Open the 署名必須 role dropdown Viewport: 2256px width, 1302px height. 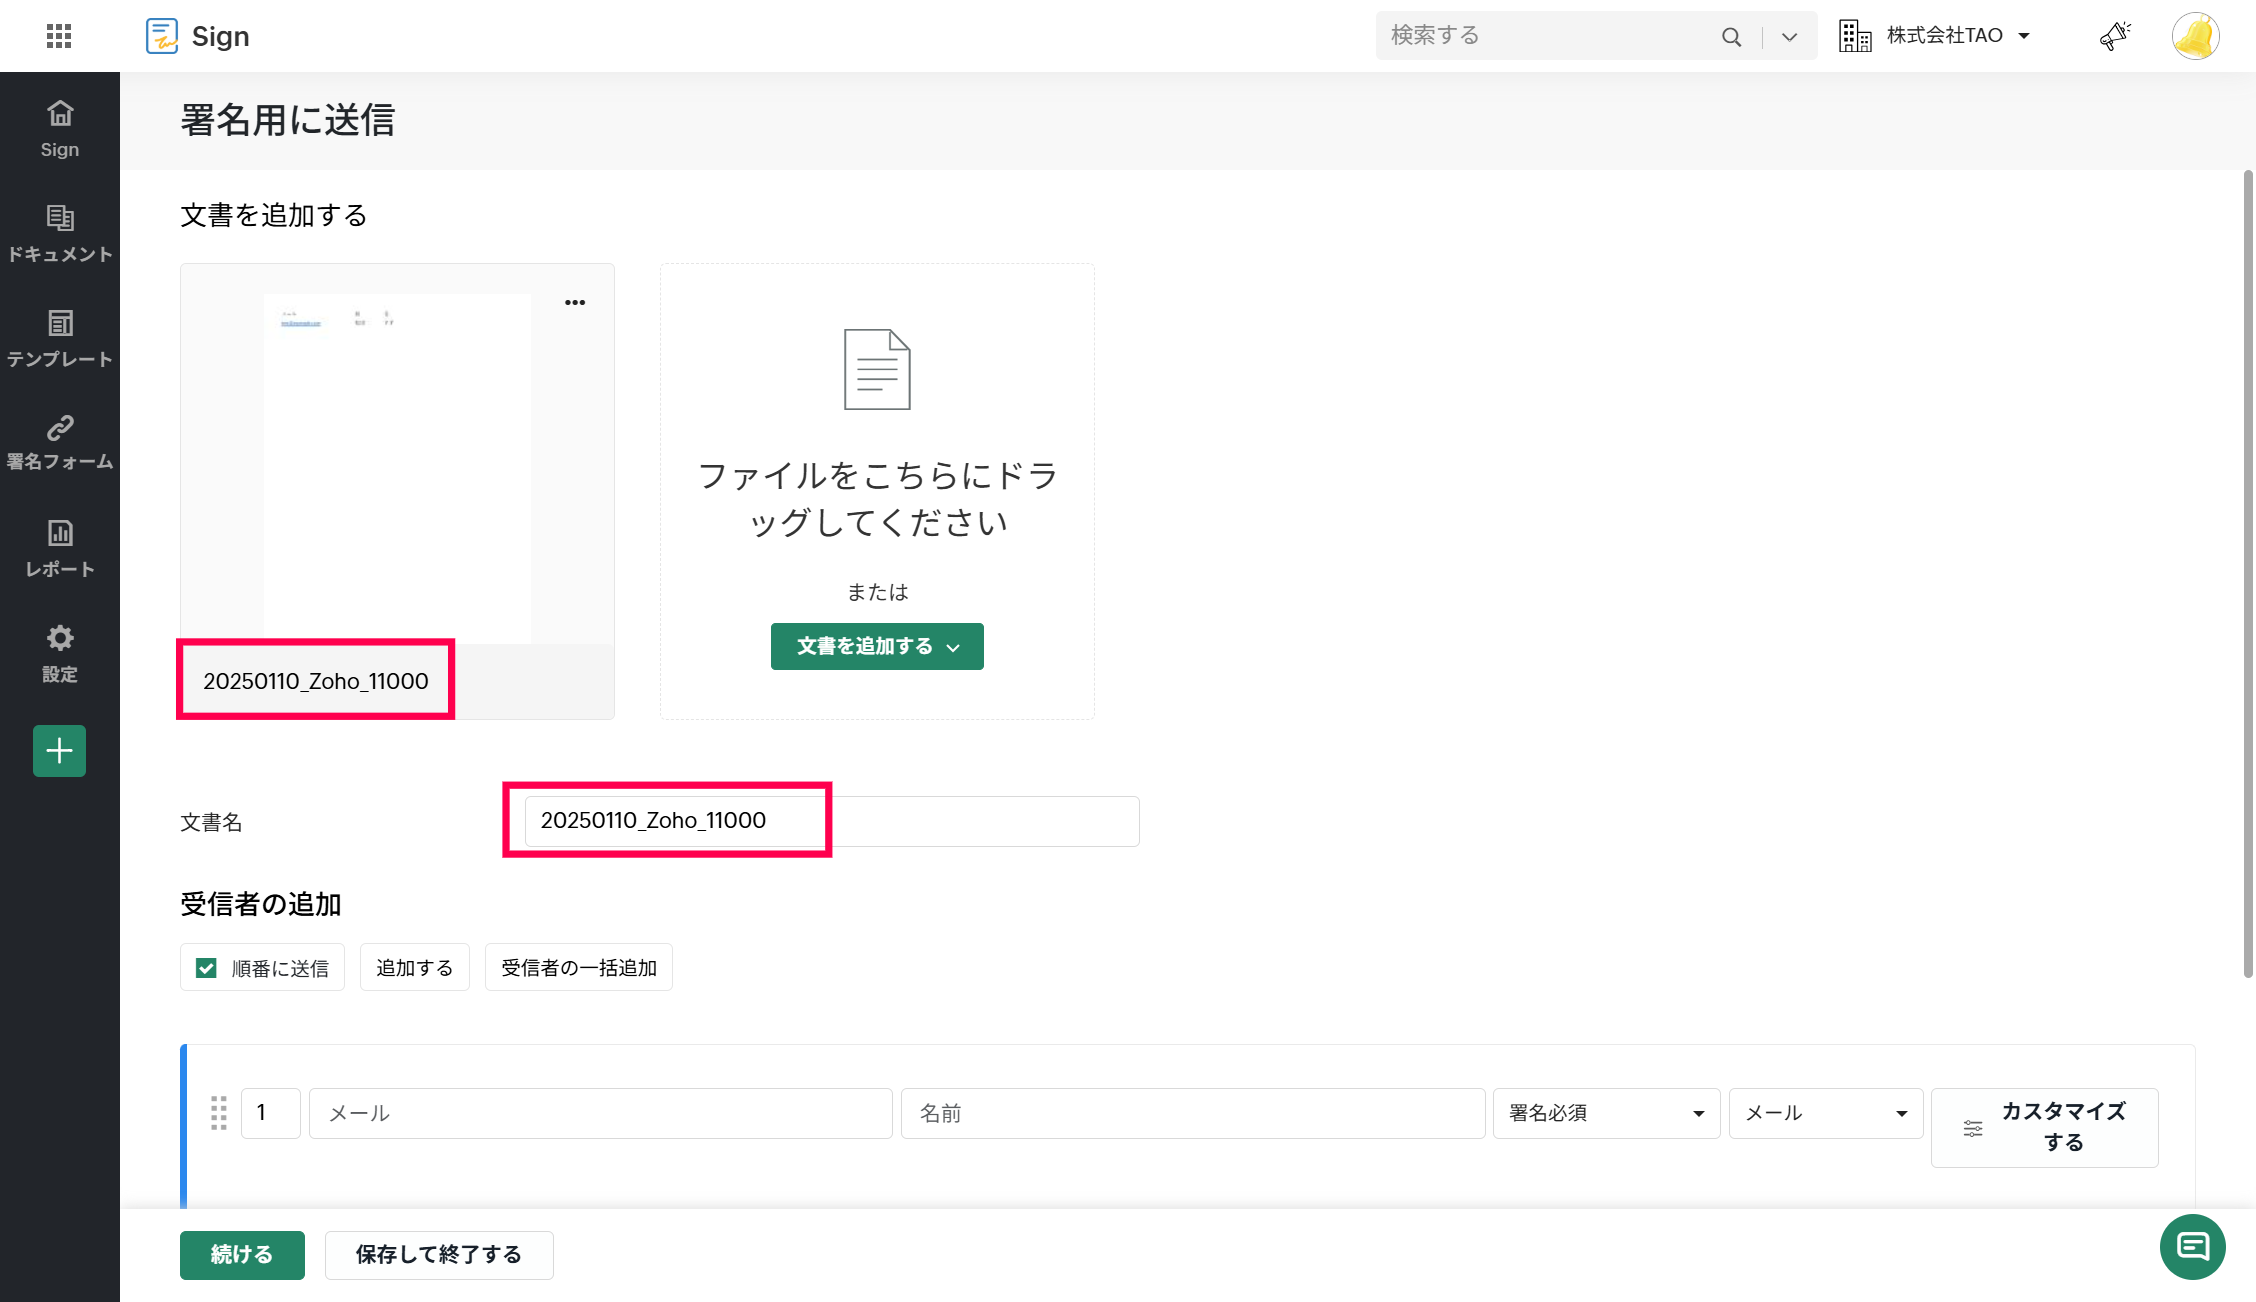coord(1605,1113)
